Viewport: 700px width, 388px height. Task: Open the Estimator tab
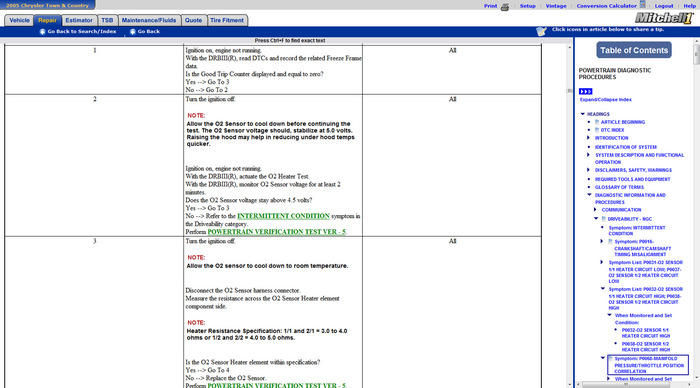click(79, 21)
